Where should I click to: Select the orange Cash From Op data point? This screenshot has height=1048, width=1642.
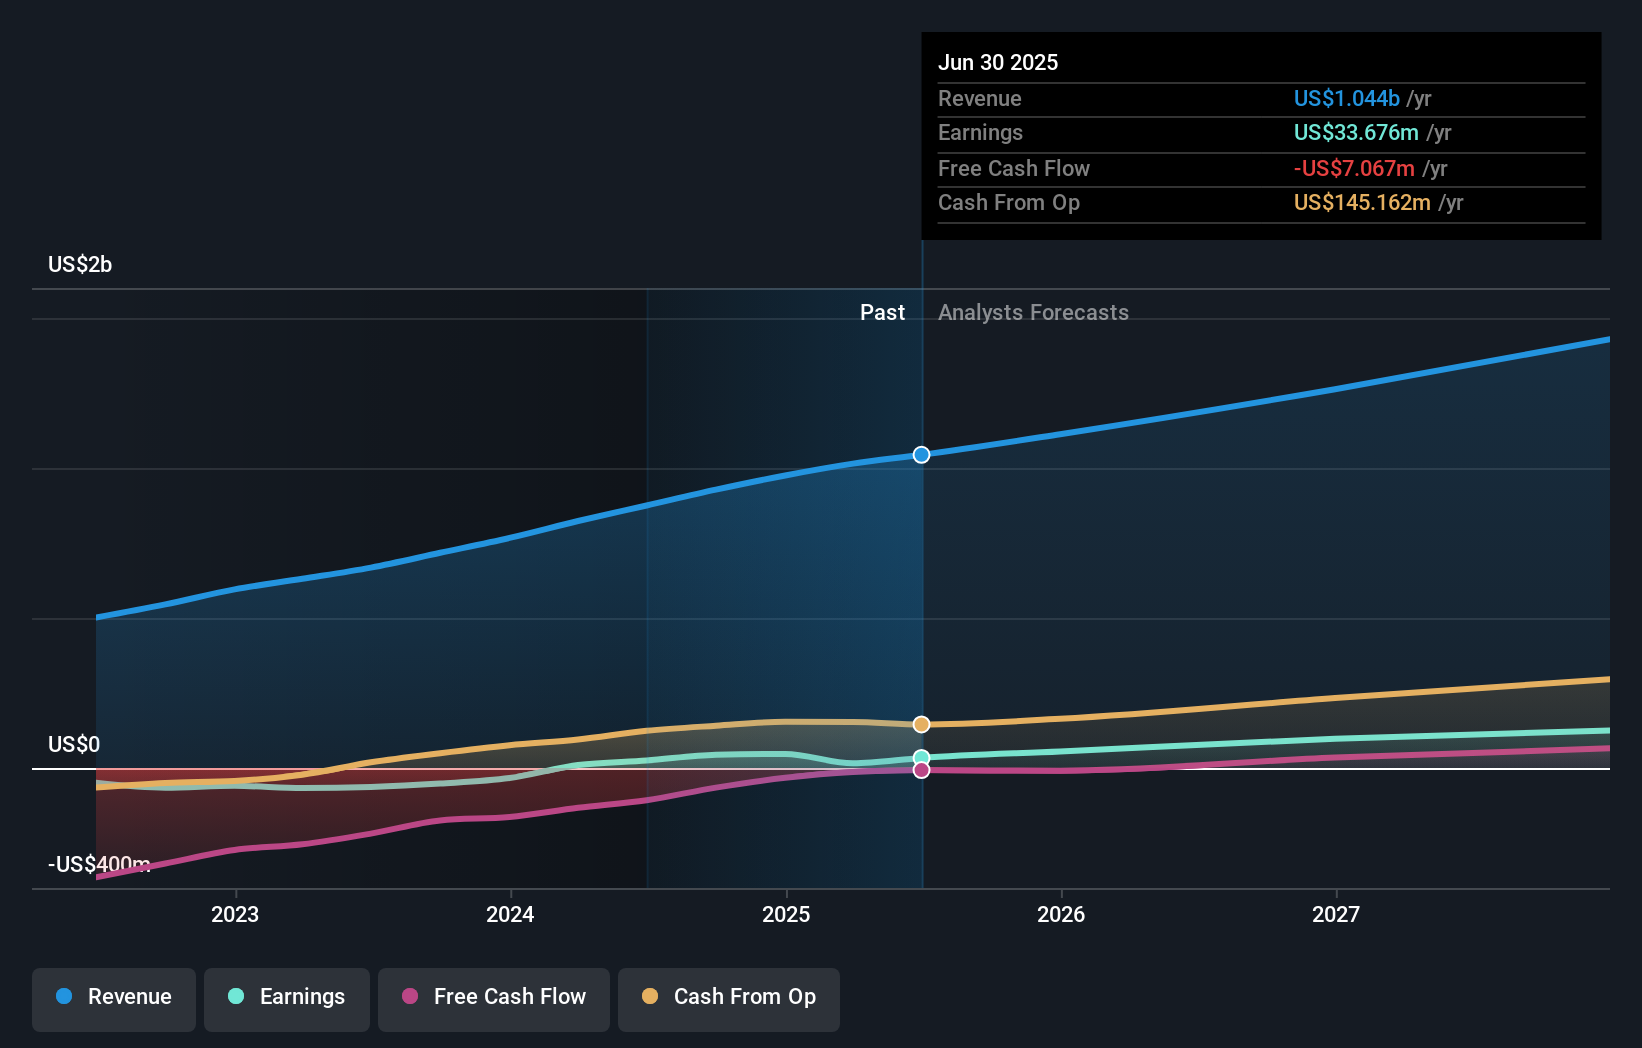(x=922, y=724)
